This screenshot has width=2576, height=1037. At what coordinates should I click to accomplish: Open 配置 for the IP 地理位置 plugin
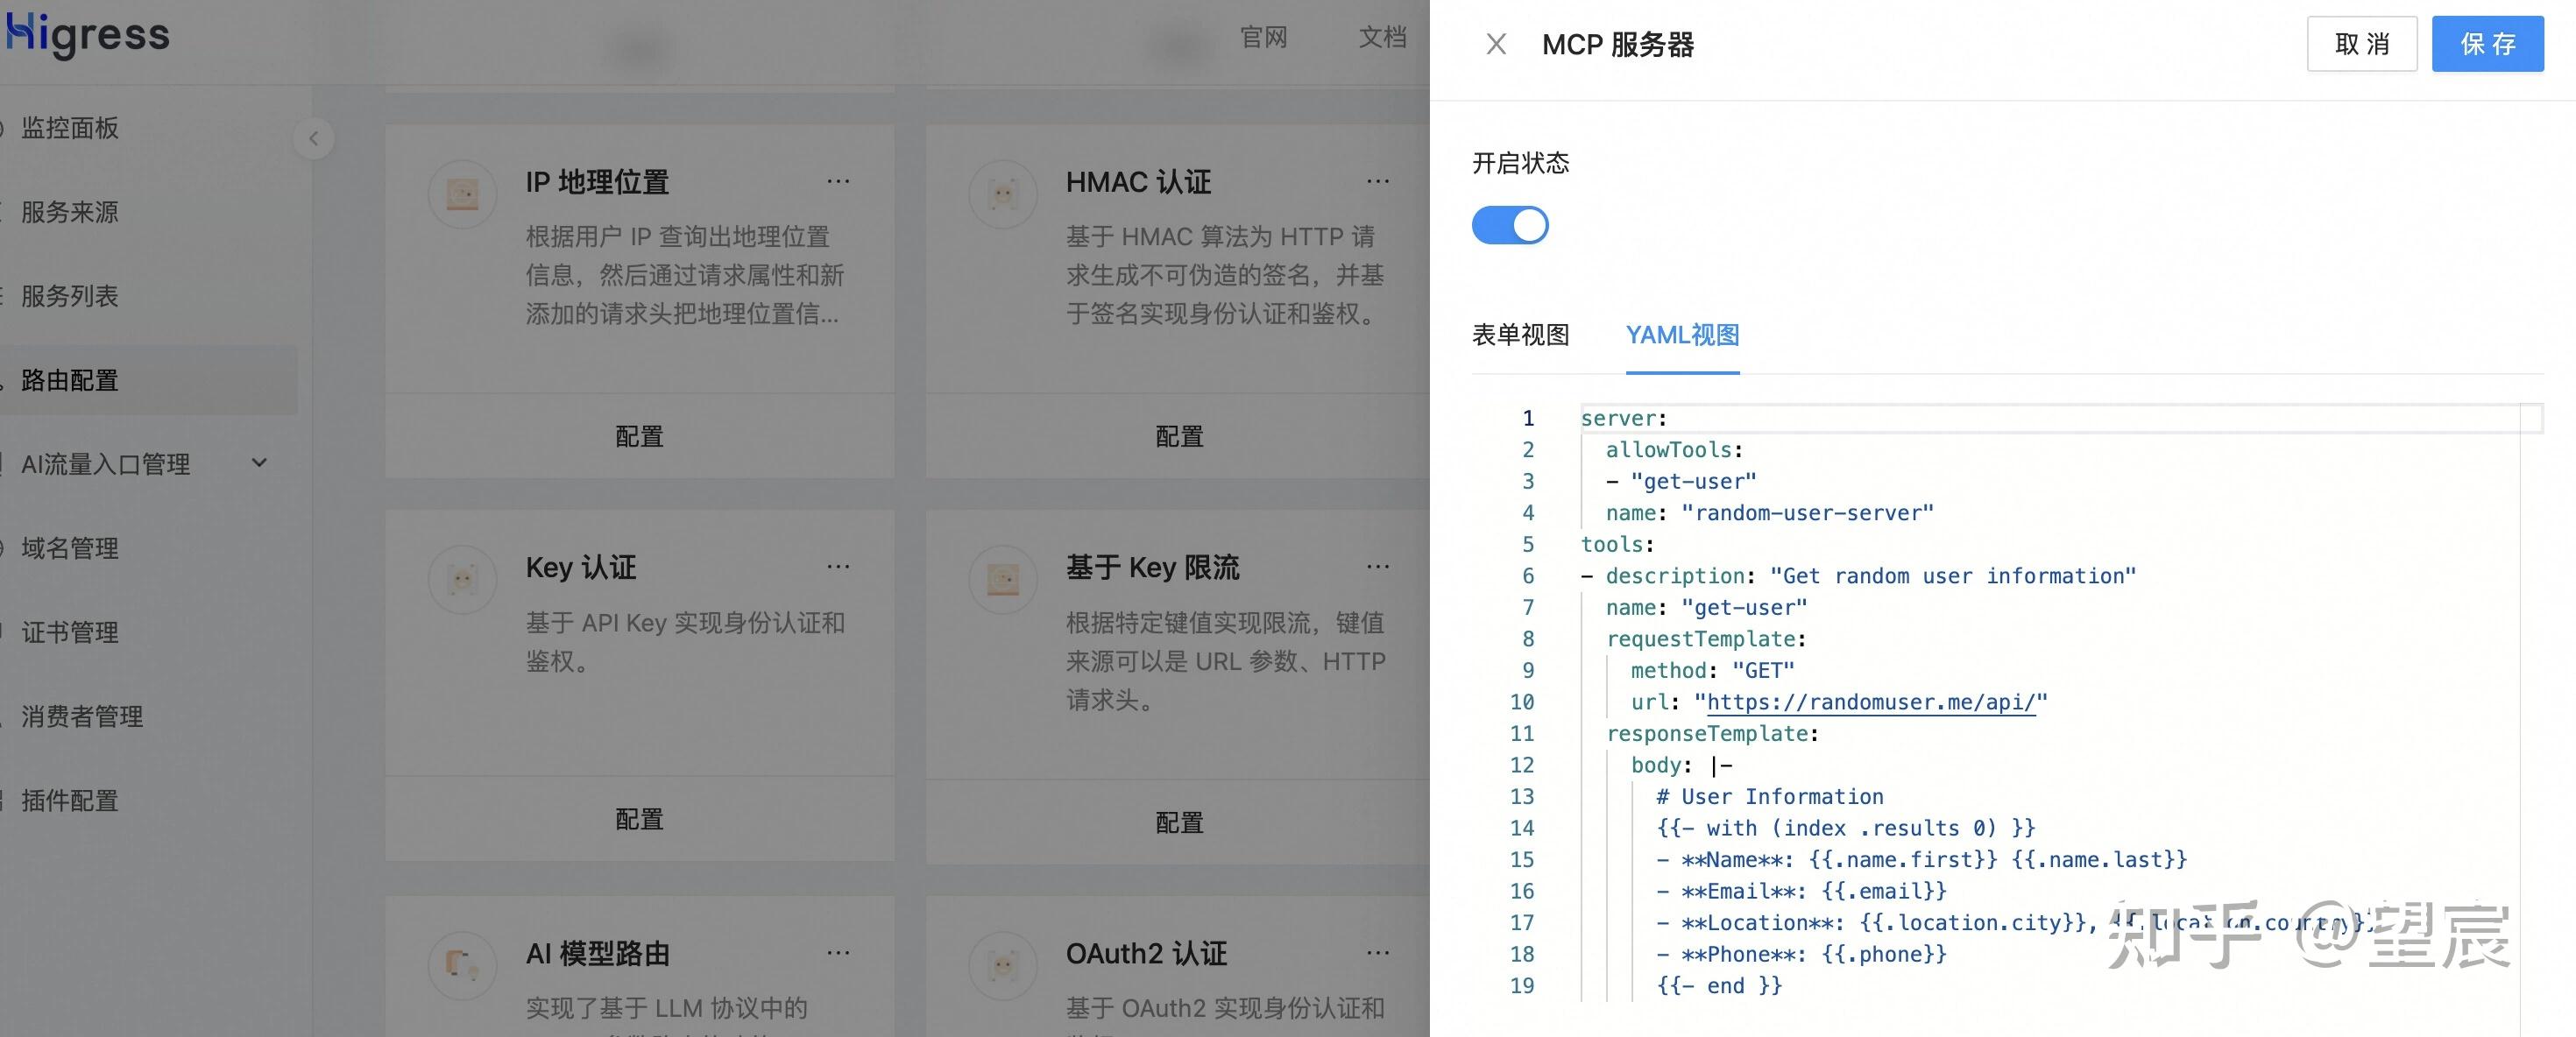pos(640,436)
